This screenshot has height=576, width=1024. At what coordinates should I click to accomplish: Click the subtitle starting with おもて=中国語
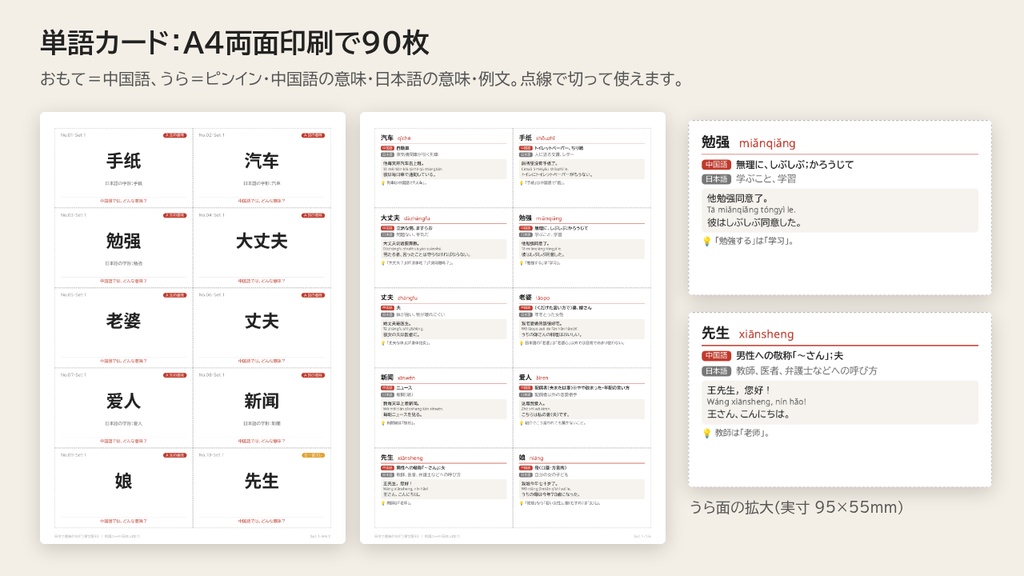364,79
